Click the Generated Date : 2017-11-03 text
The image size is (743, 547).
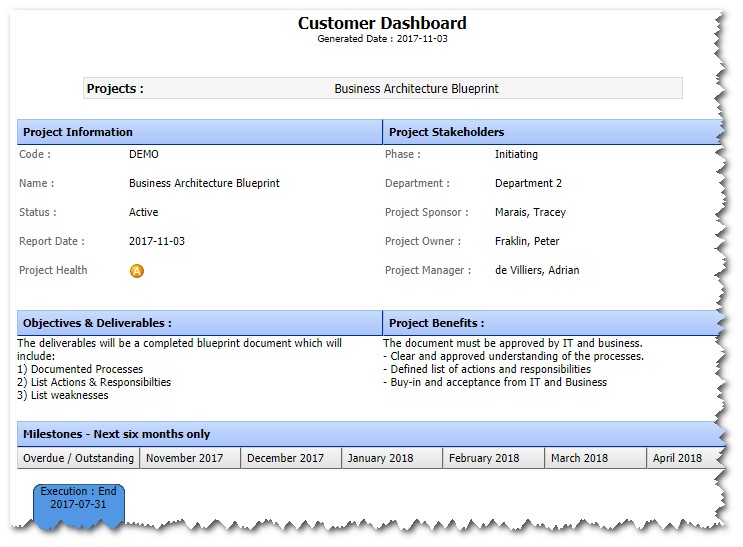[x=382, y=39]
